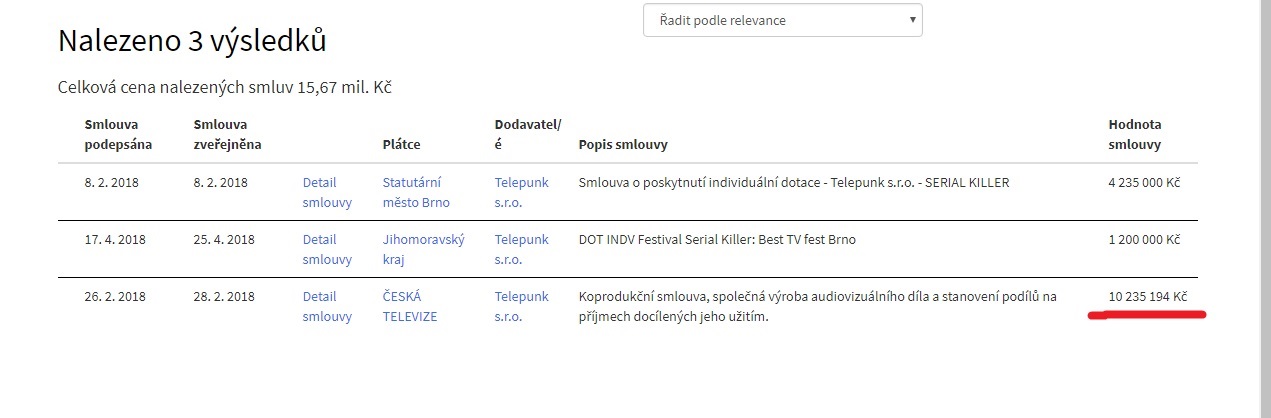The image size is (1271, 418).
Task: Open Telepunk s.r.o. supplier in third row
Action: click(x=522, y=307)
